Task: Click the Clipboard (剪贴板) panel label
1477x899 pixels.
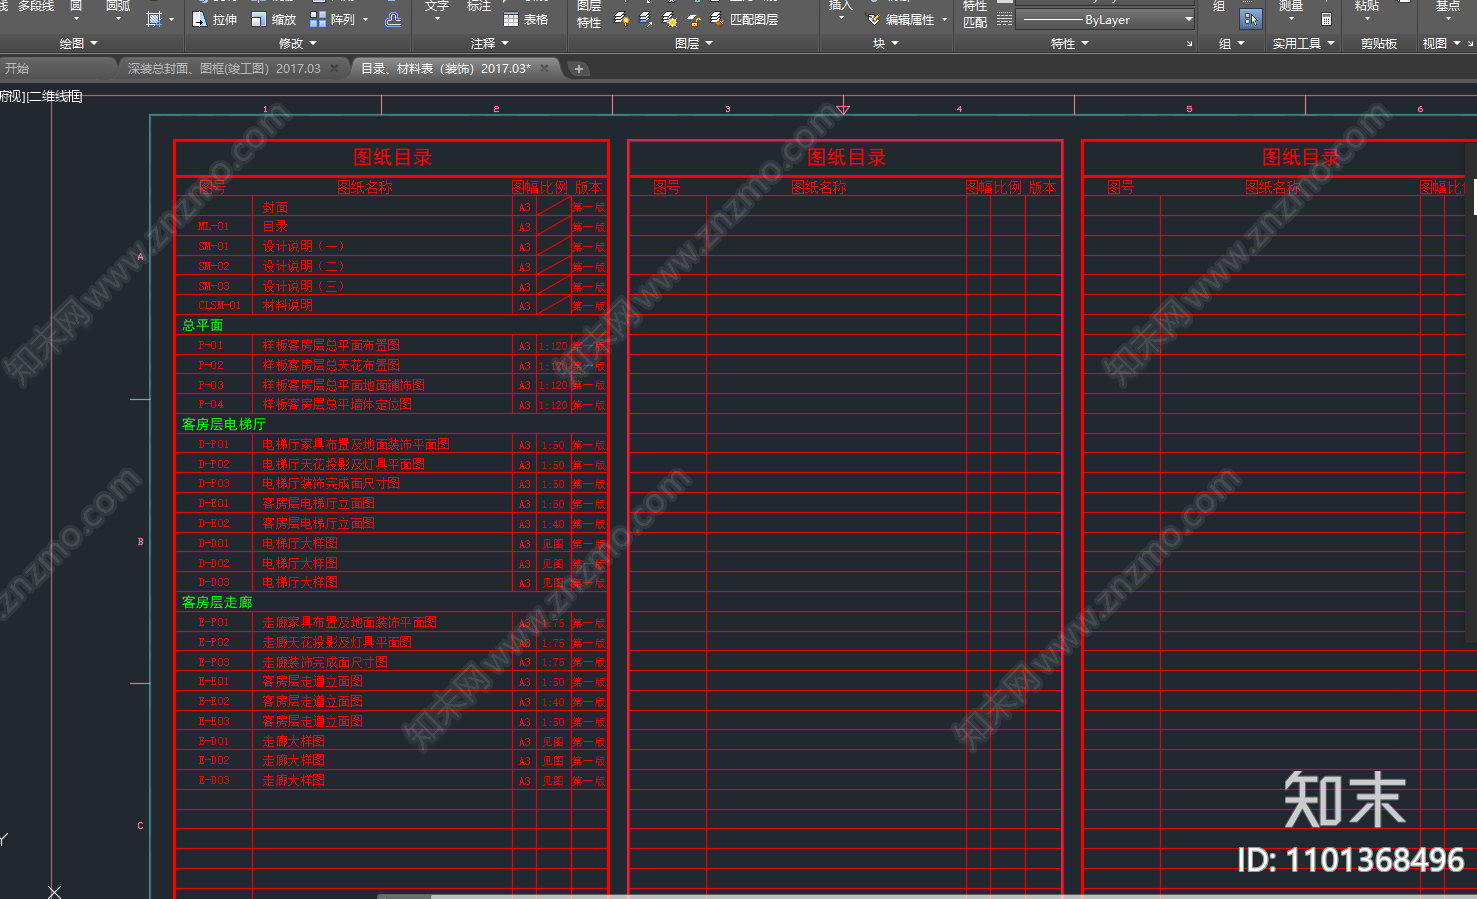Action: 1378,44
